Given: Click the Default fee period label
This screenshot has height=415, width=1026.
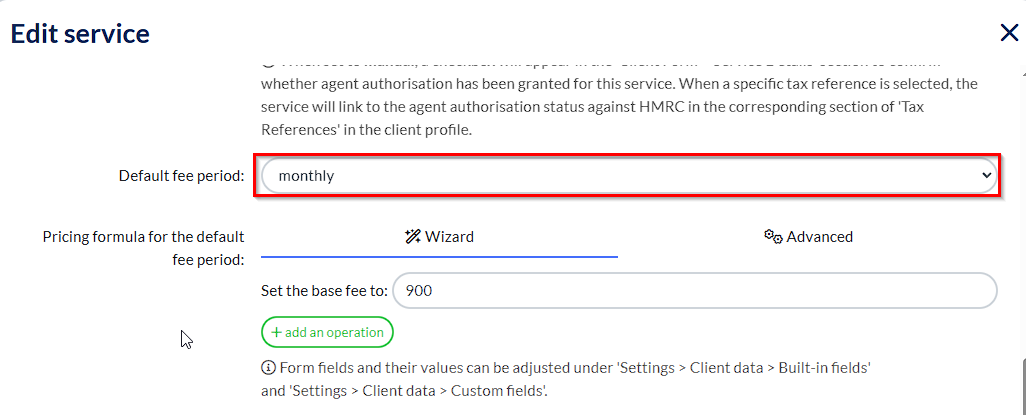Looking at the screenshot, I should [x=181, y=176].
